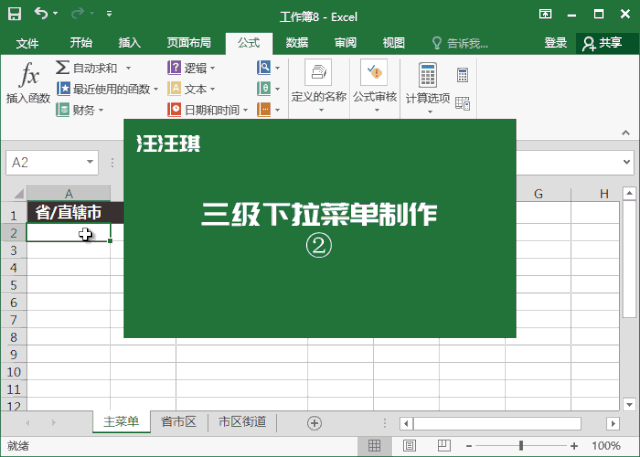The height and width of the screenshot is (457, 640).
Task: Select the 省市区 sheet tab
Action: (x=179, y=422)
